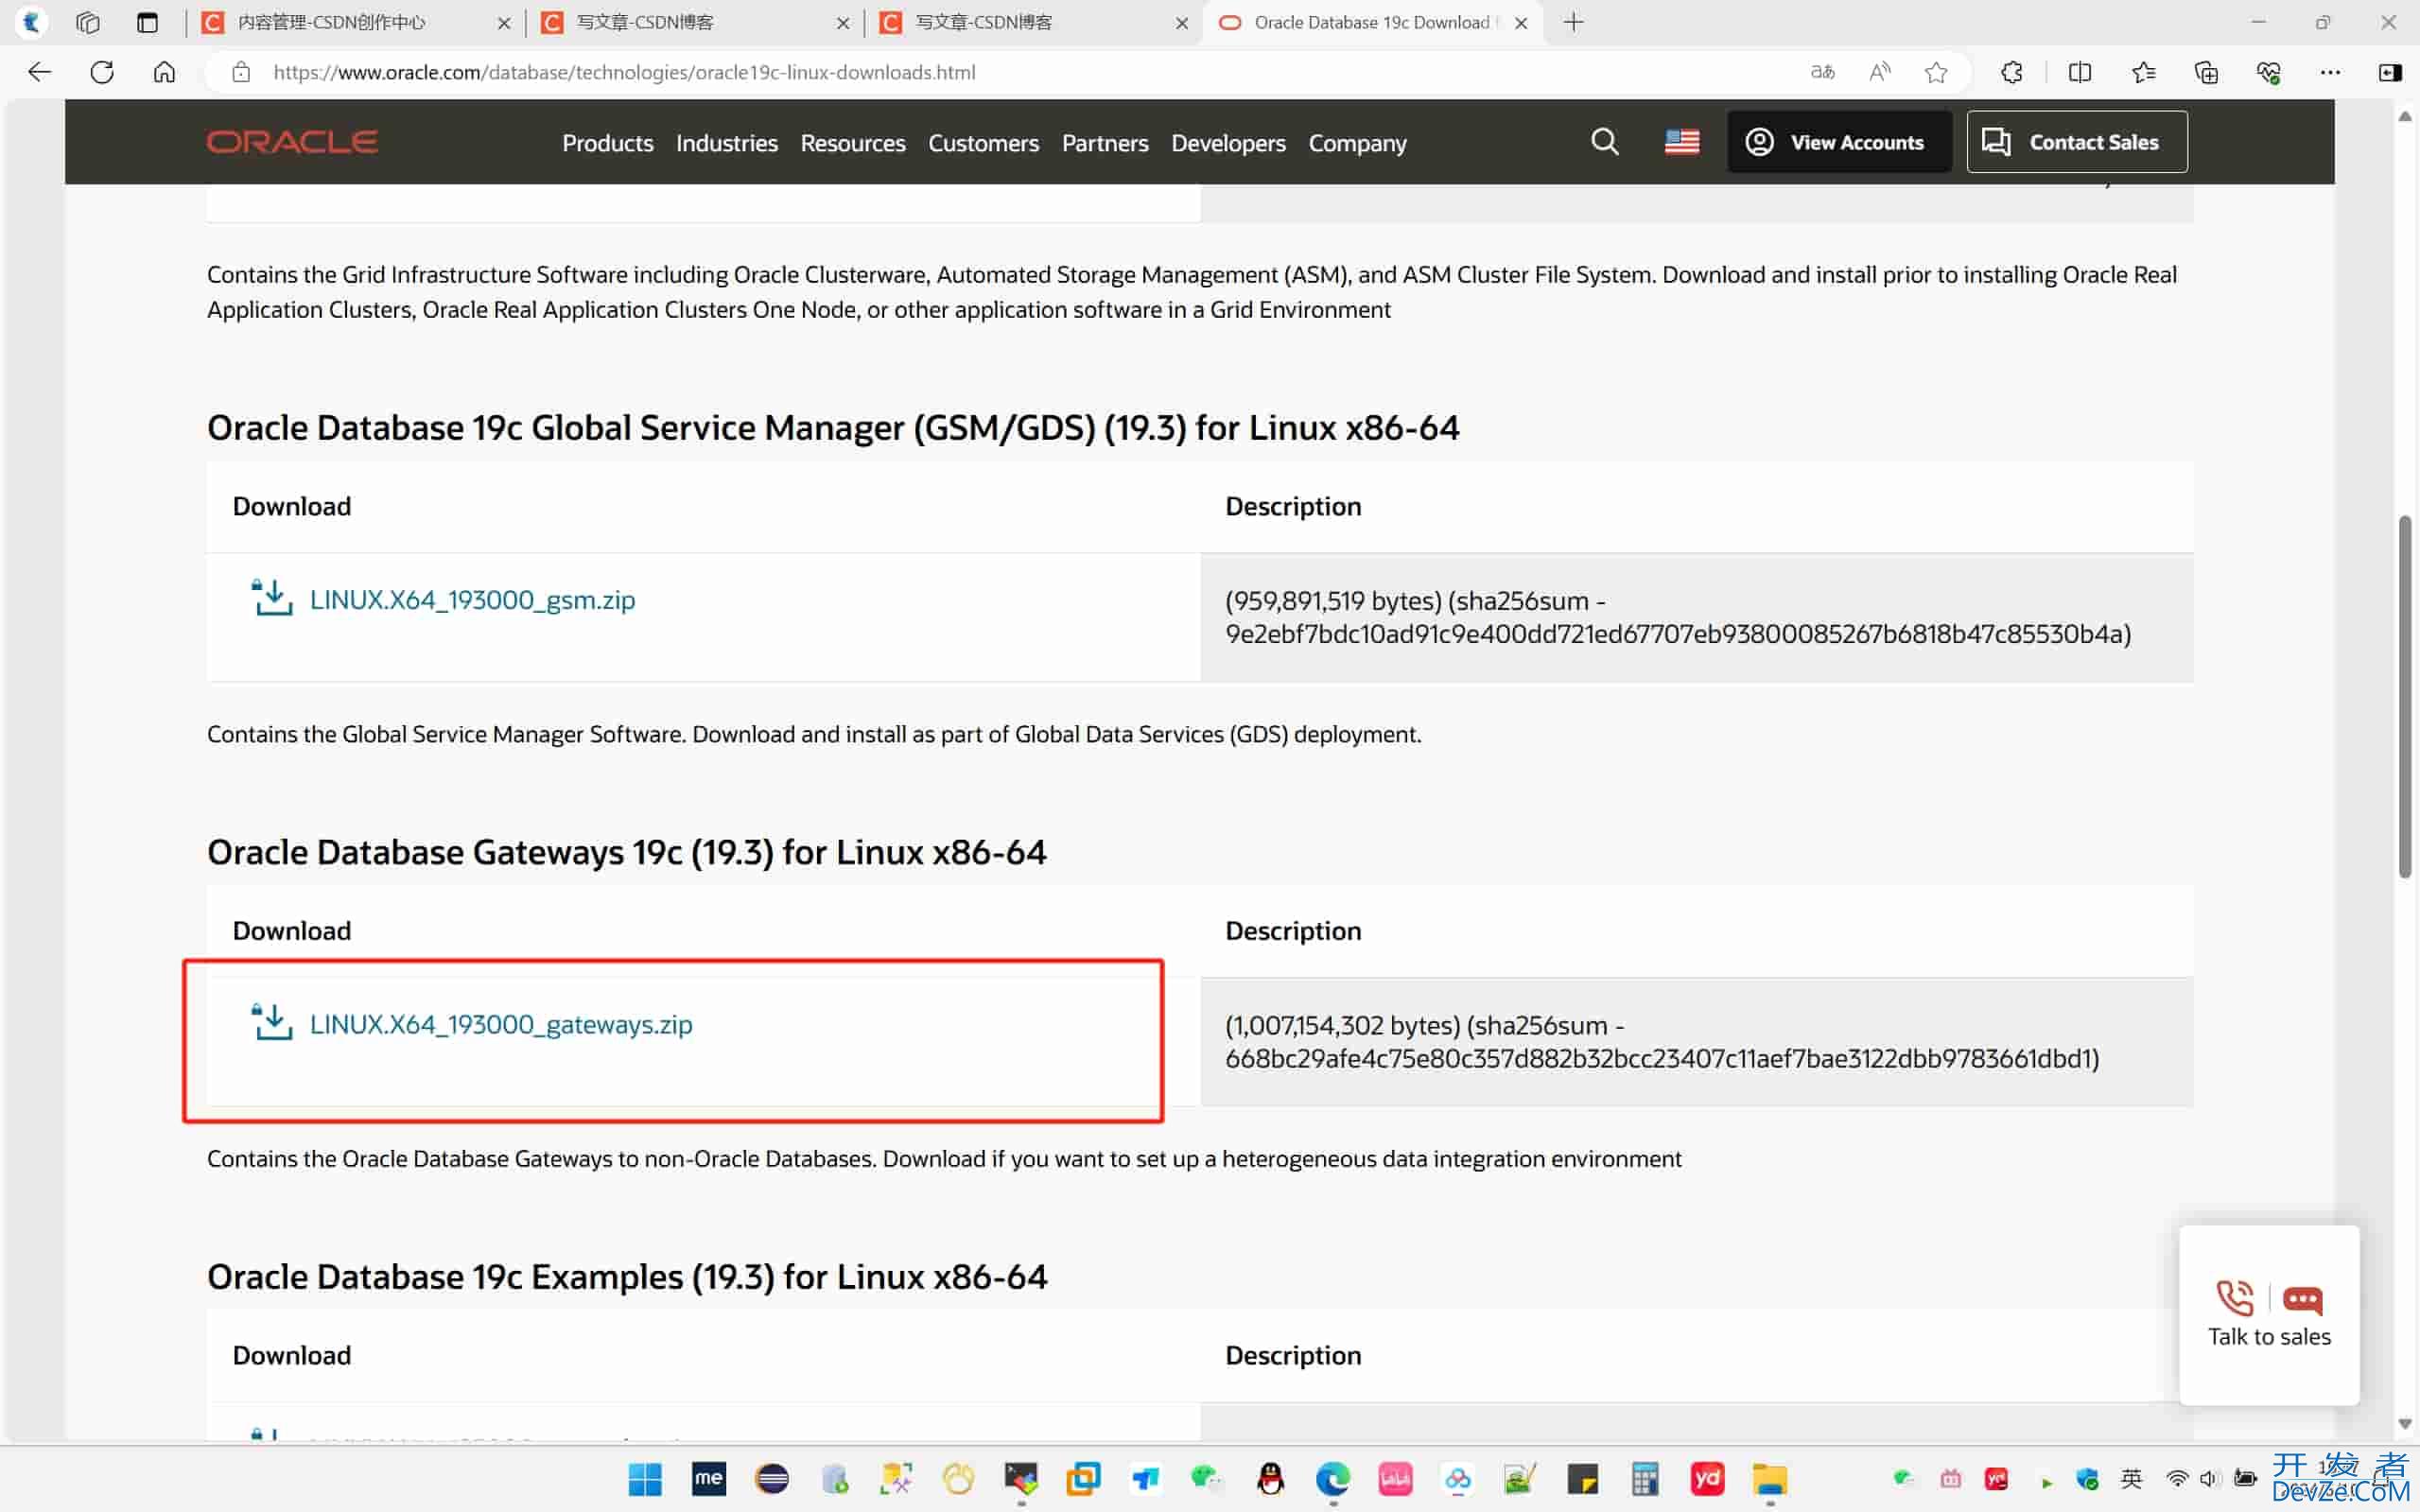
Task: Click the translate page icon
Action: coord(1823,72)
